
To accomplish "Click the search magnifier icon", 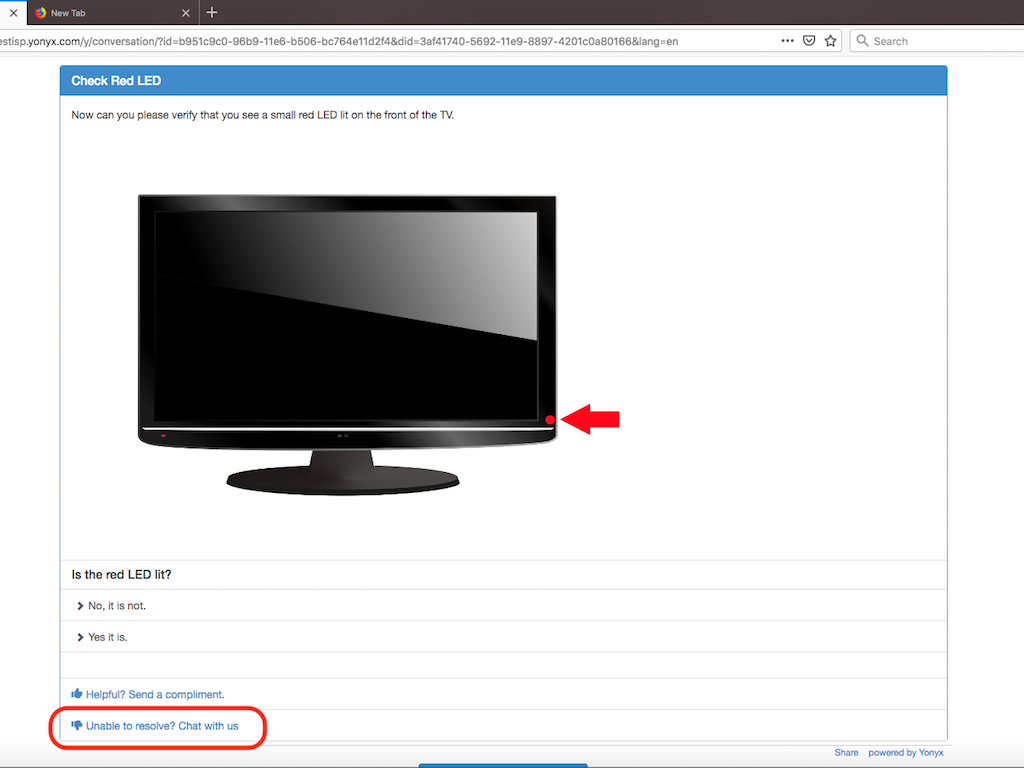I will point(862,40).
